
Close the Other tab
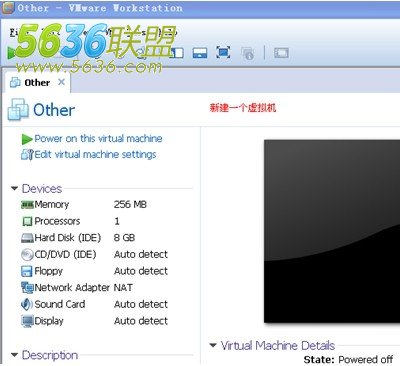click(61, 82)
